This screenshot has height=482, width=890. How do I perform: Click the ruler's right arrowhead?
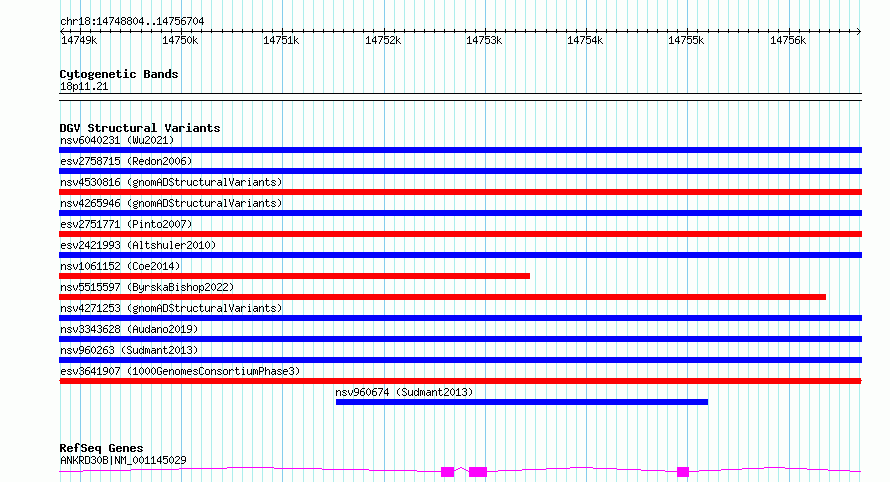pyautogui.click(x=859, y=31)
